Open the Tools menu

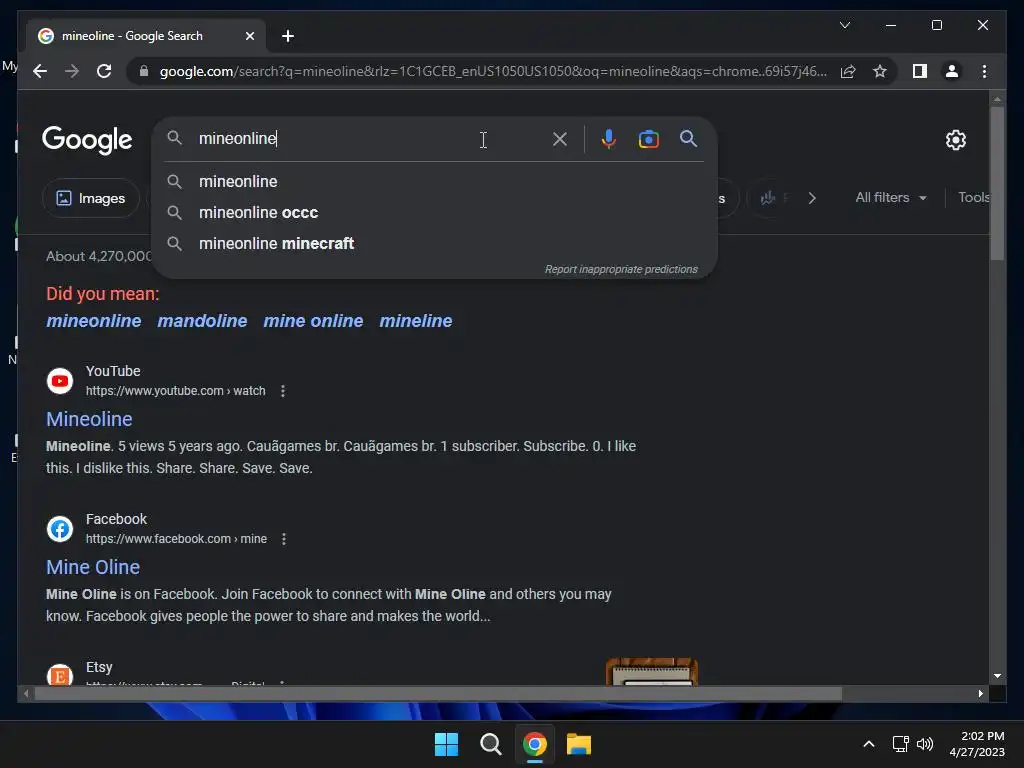coord(973,197)
